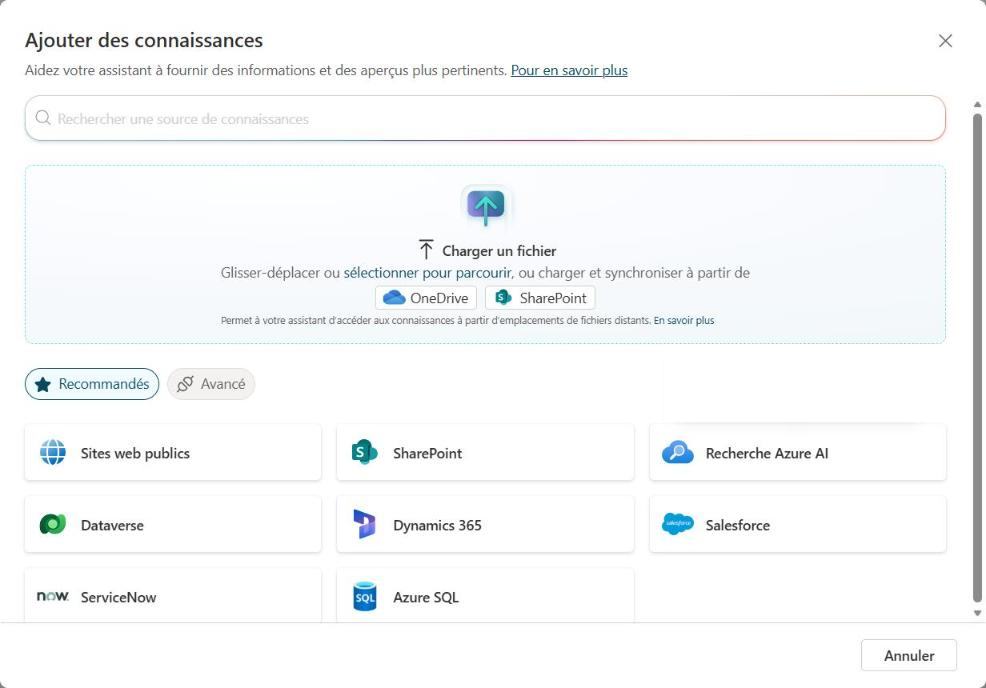Open the 'Pour en savoir plus' link
Image resolution: width=986 pixels, height=688 pixels.
pyautogui.click(x=569, y=70)
